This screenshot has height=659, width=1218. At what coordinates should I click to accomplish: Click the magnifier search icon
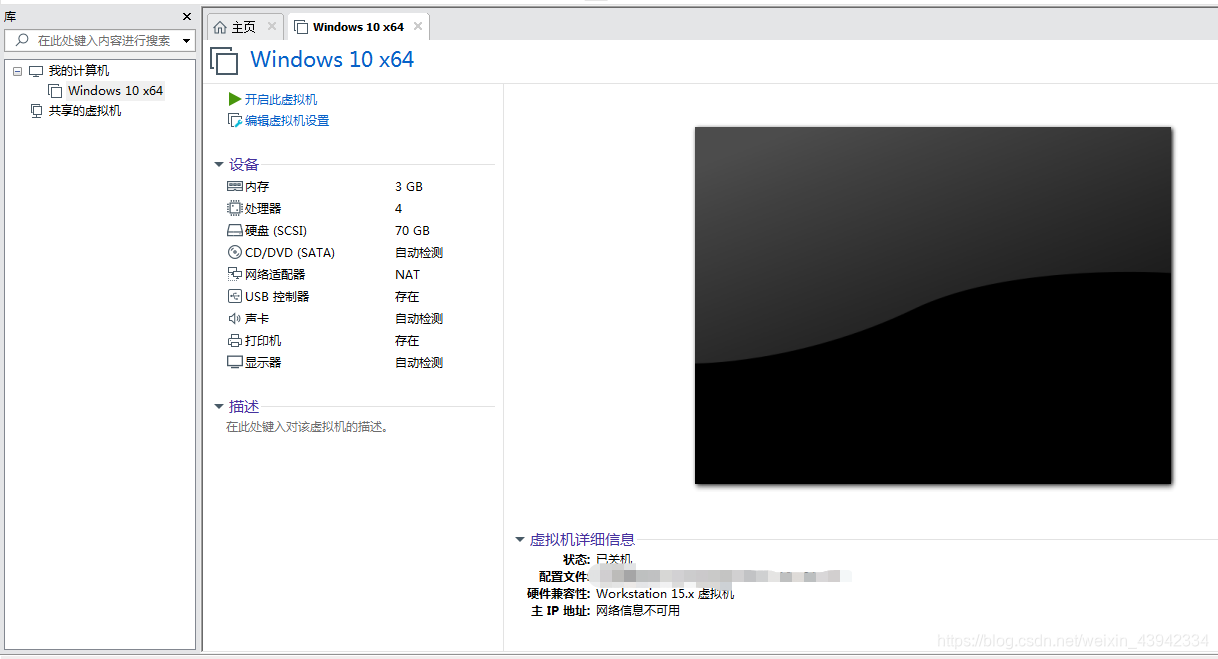point(22,41)
